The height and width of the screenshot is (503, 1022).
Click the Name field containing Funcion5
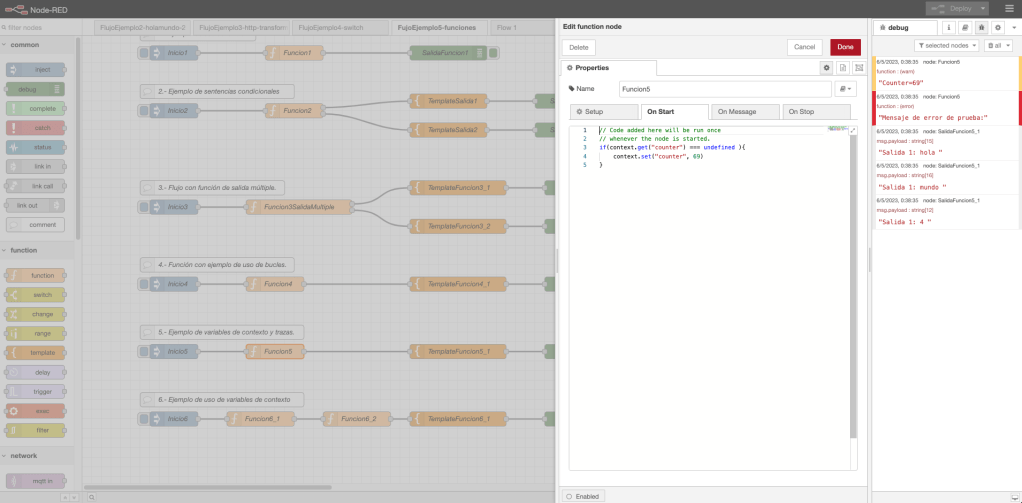coord(724,89)
